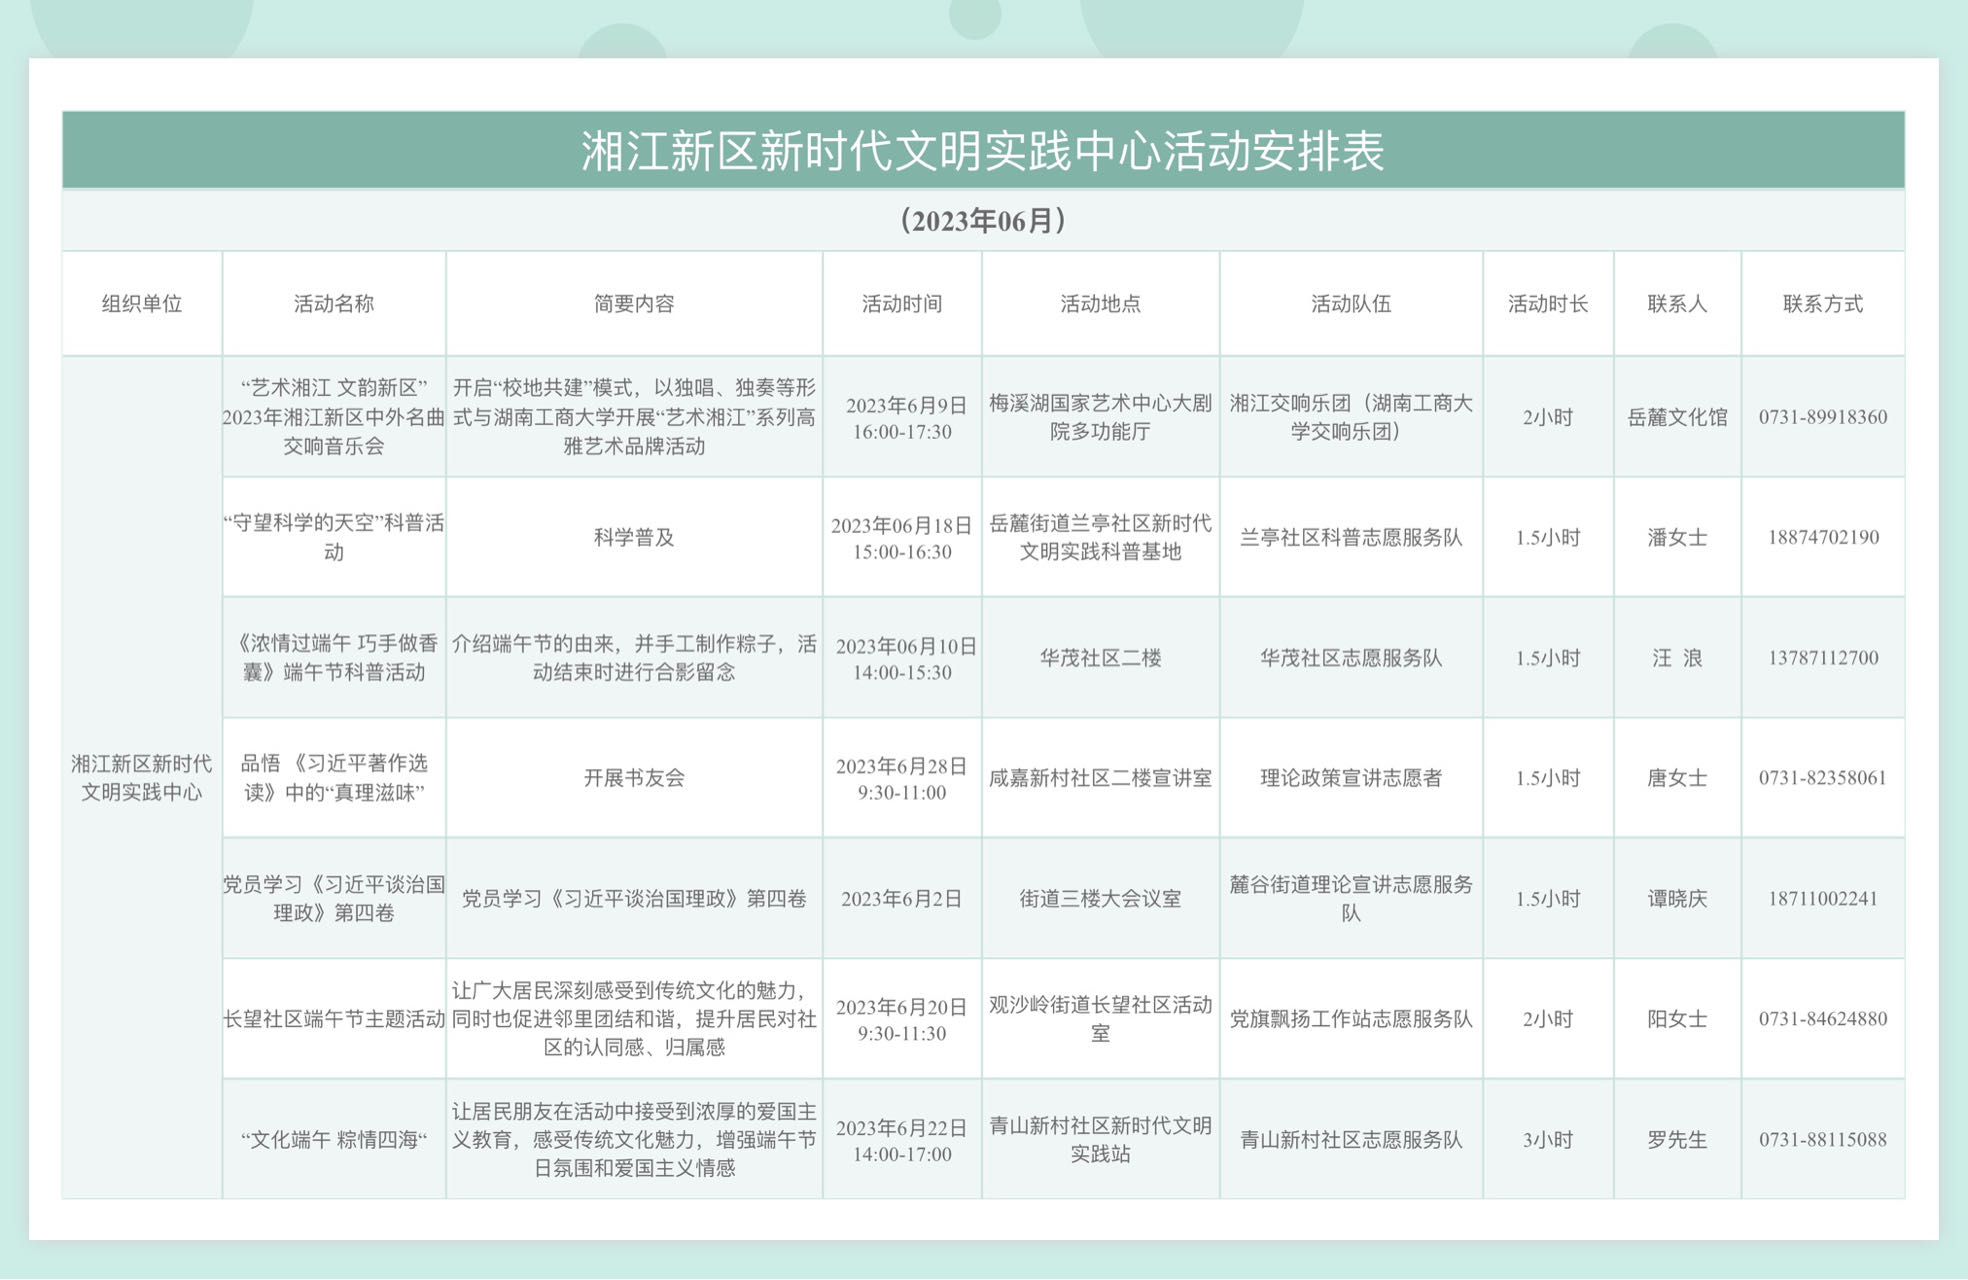Screen dimensions: 1968x1280
Task: Click contact name 唐女士
Action: point(1677,778)
